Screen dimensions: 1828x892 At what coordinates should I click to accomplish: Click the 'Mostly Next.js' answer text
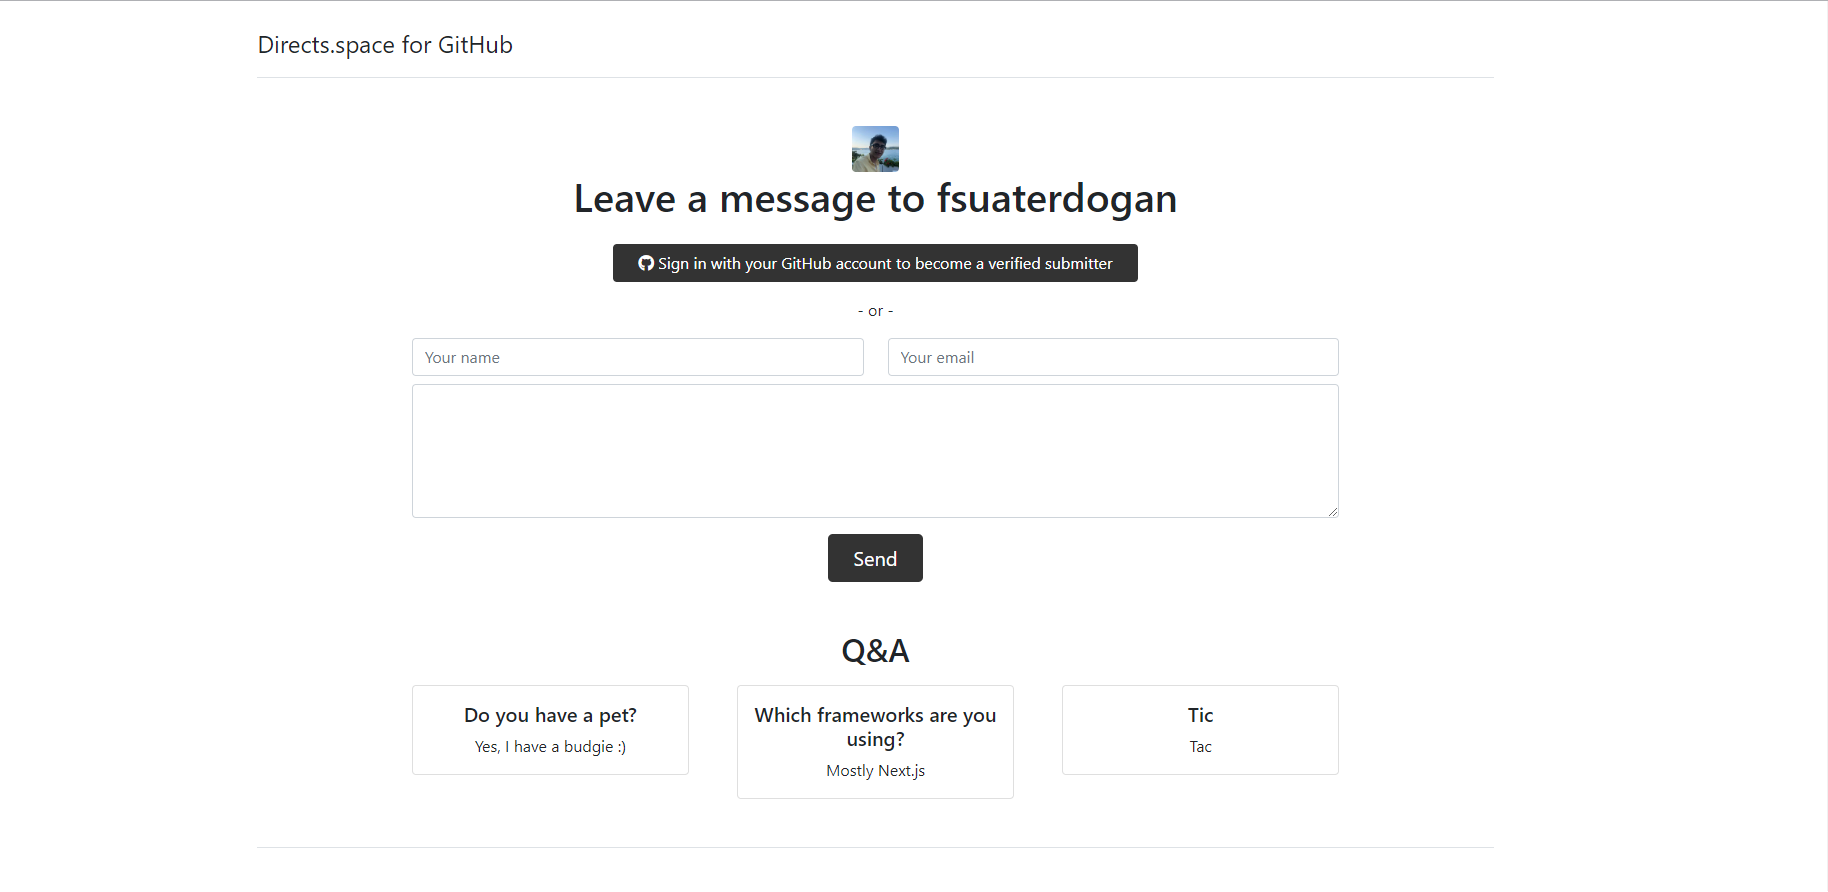tap(875, 771)
